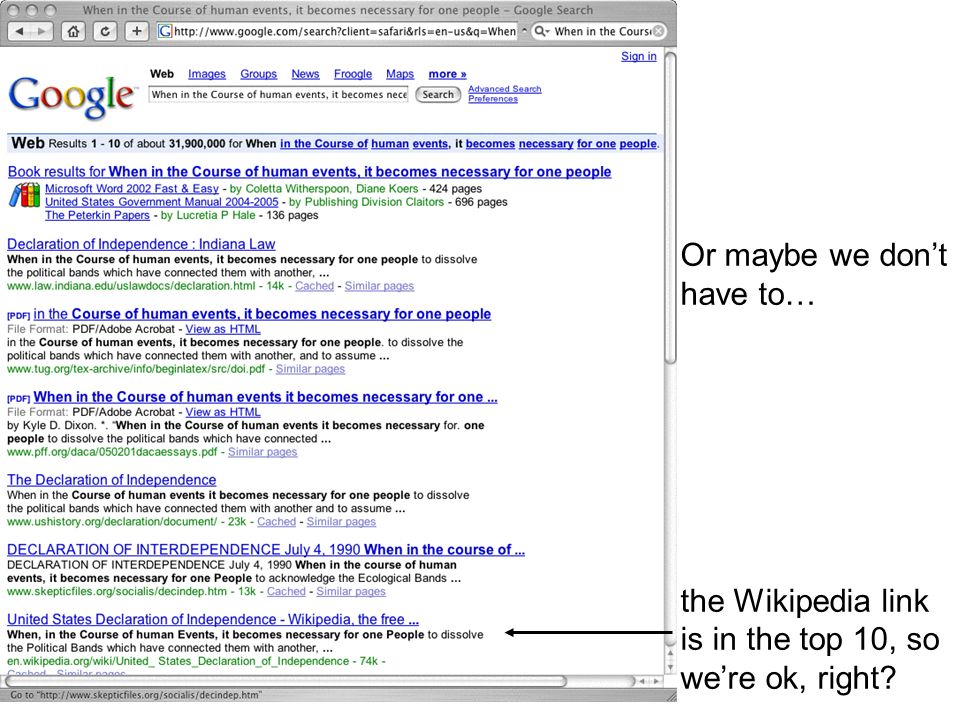
Task: Click the book results stack icon
Action: pos(24,196)
